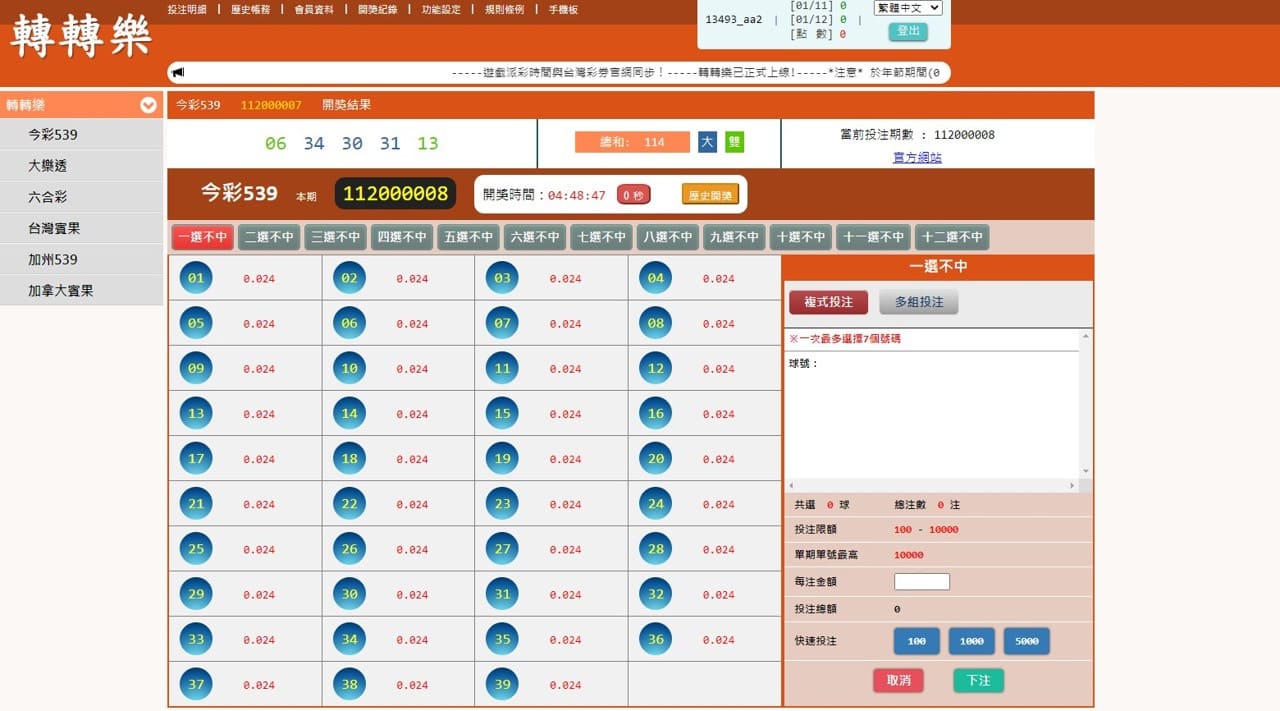Open the 繁體中文 language dropdown

pyautogui.click(x=908, y=8)
